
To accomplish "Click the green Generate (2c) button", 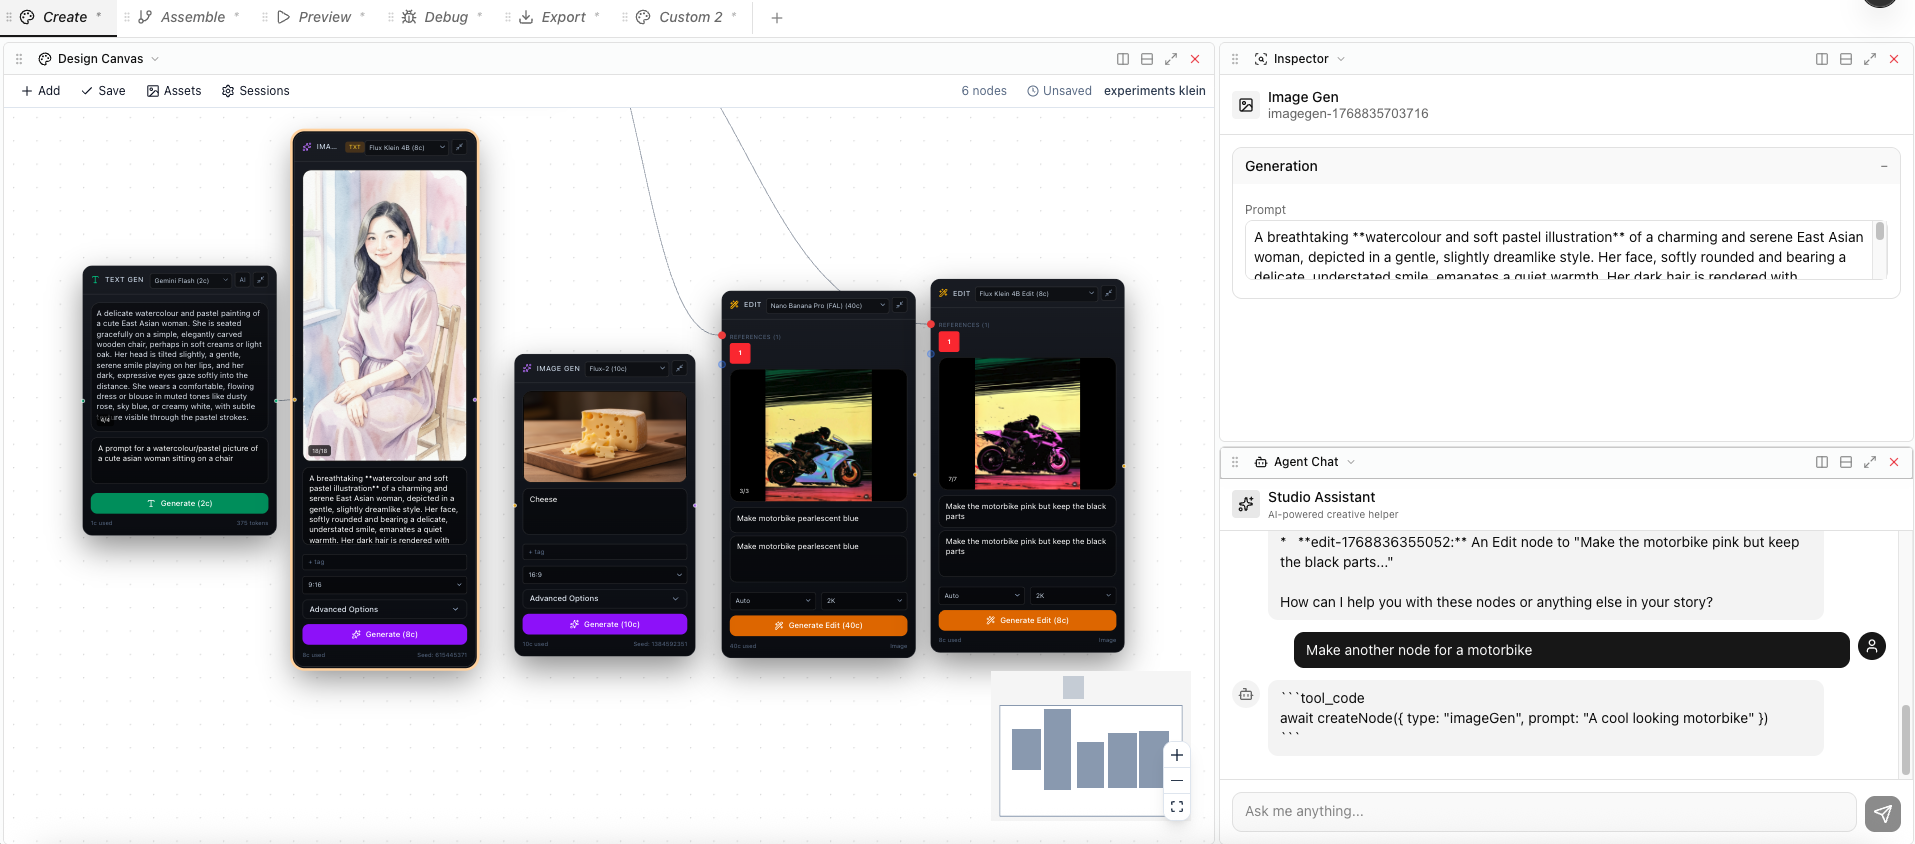I will [180, 503].
